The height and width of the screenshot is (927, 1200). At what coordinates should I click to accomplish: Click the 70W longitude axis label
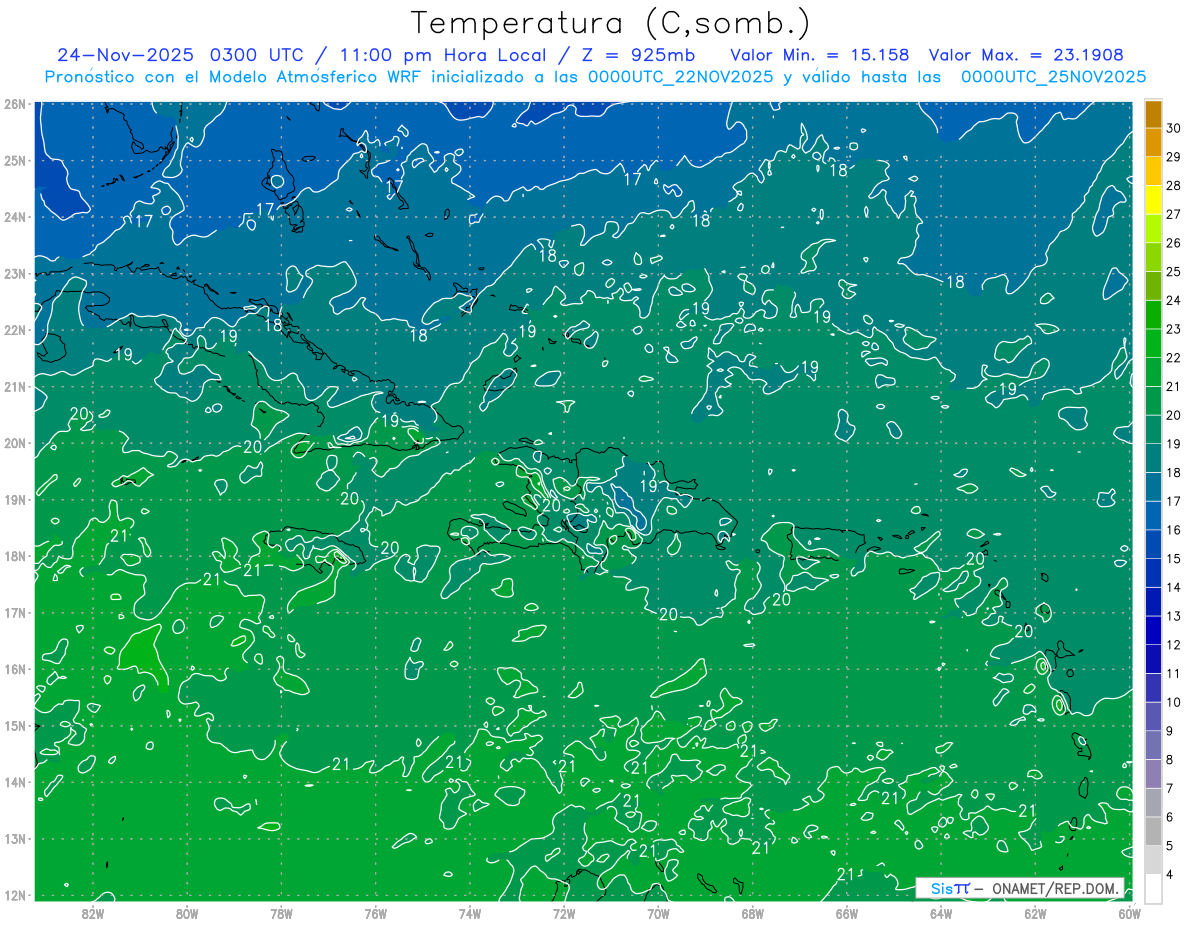pyautogui.click(x=658, y=913)
